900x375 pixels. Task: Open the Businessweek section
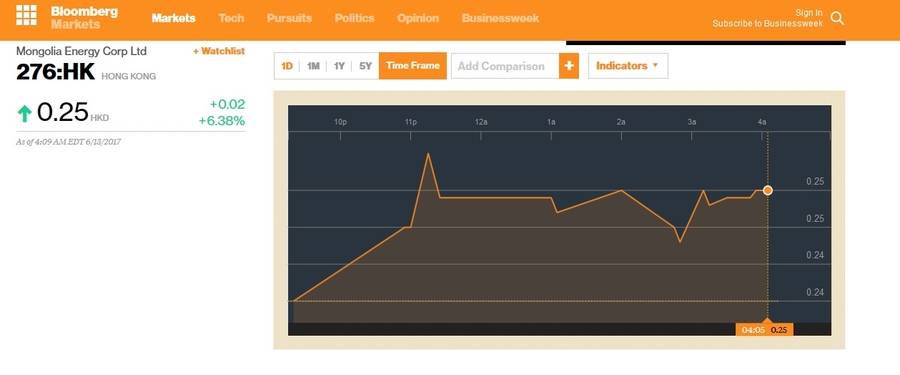501,18
